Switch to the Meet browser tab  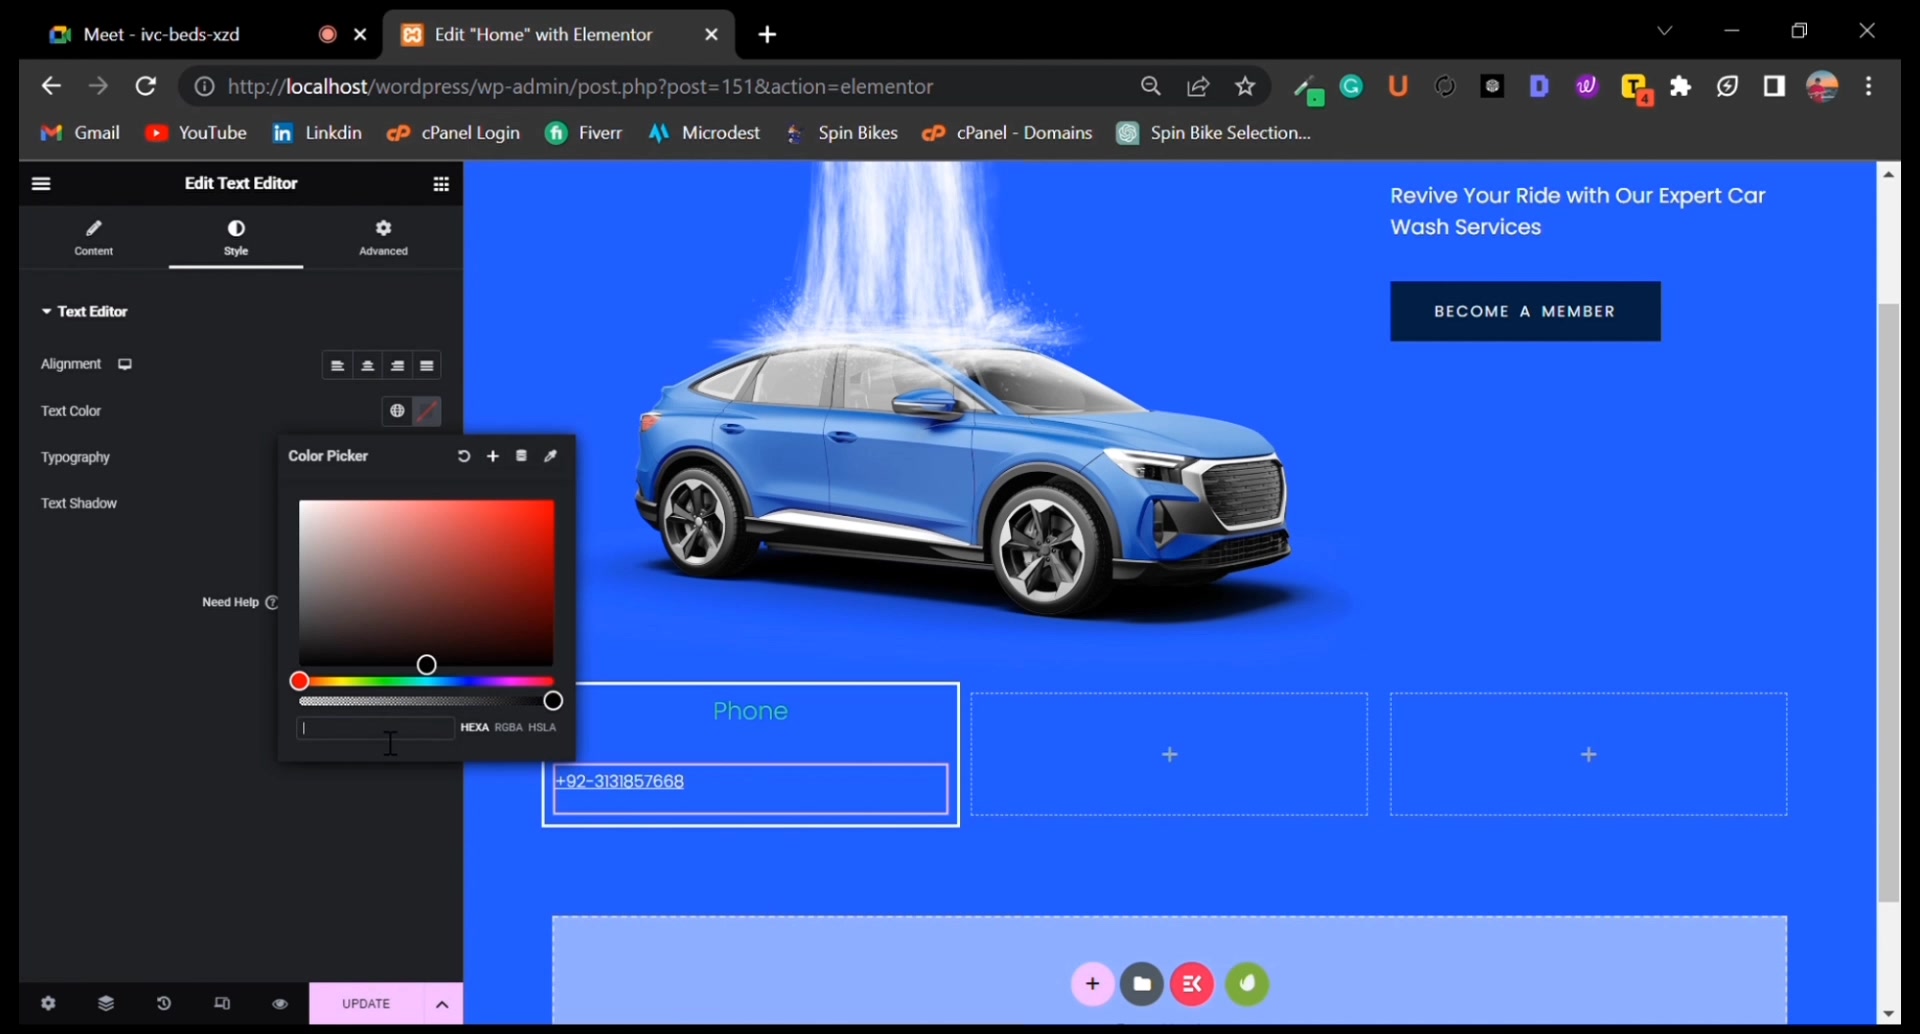(x=162, y=34)
